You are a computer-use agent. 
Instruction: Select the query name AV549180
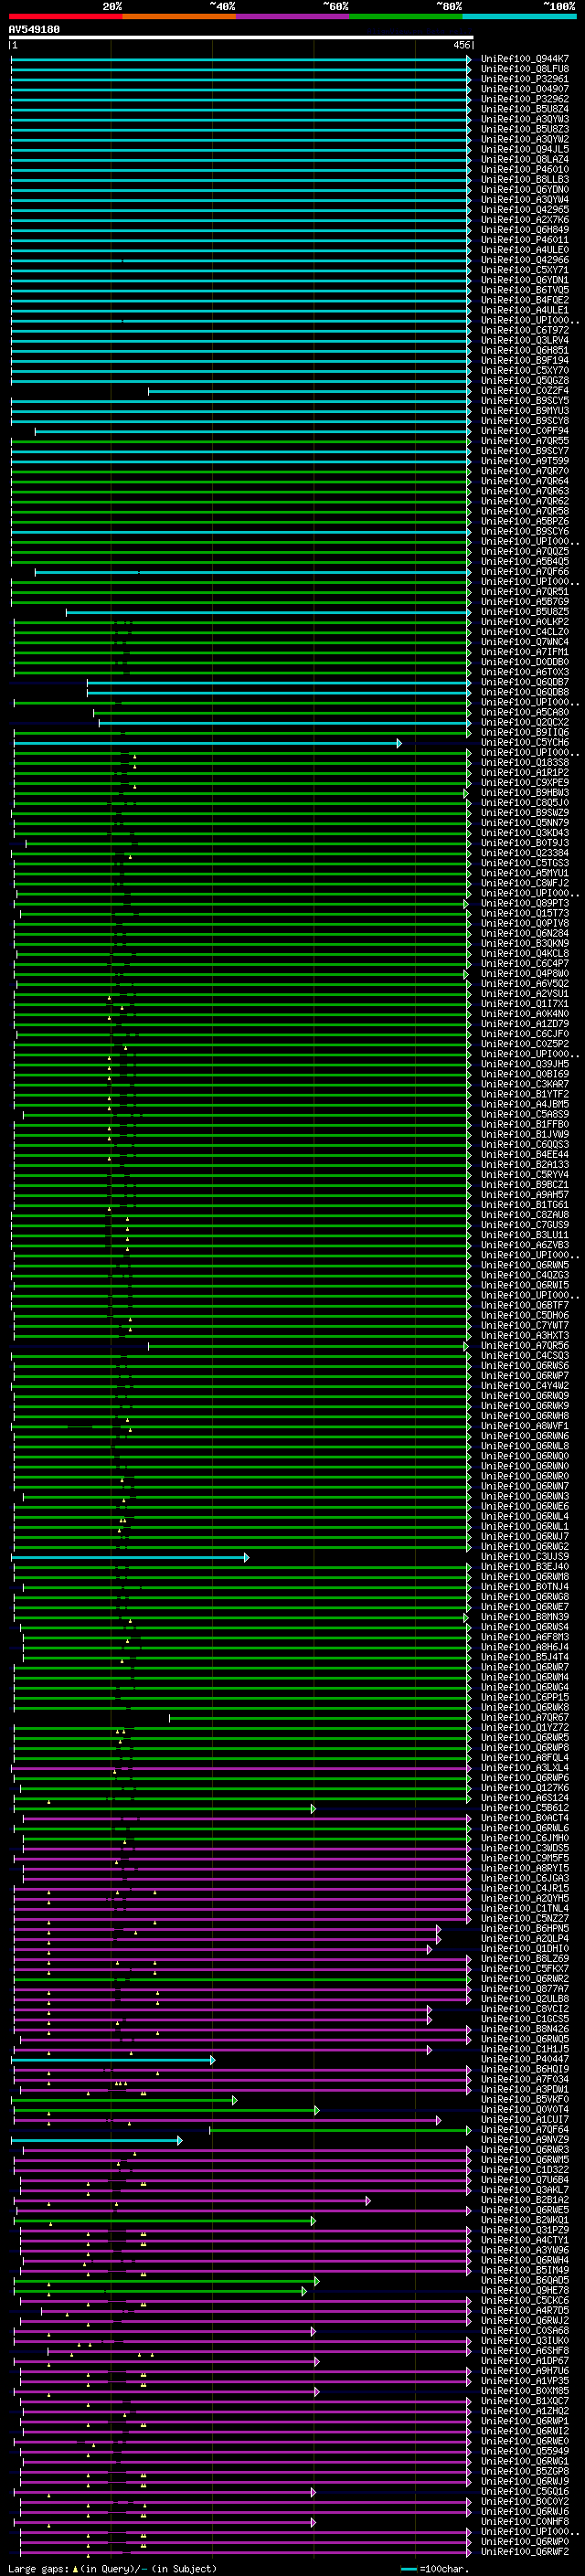(34, 29)
